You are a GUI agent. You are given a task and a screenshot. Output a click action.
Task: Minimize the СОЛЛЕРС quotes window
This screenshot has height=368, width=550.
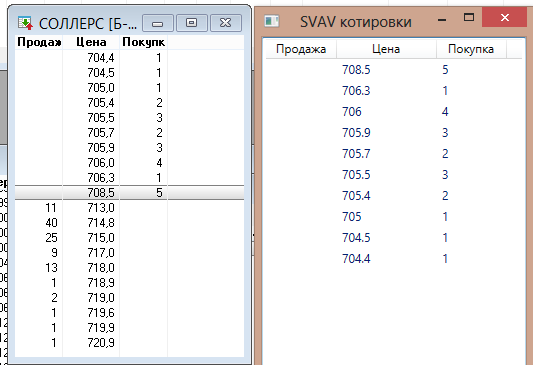157,23
